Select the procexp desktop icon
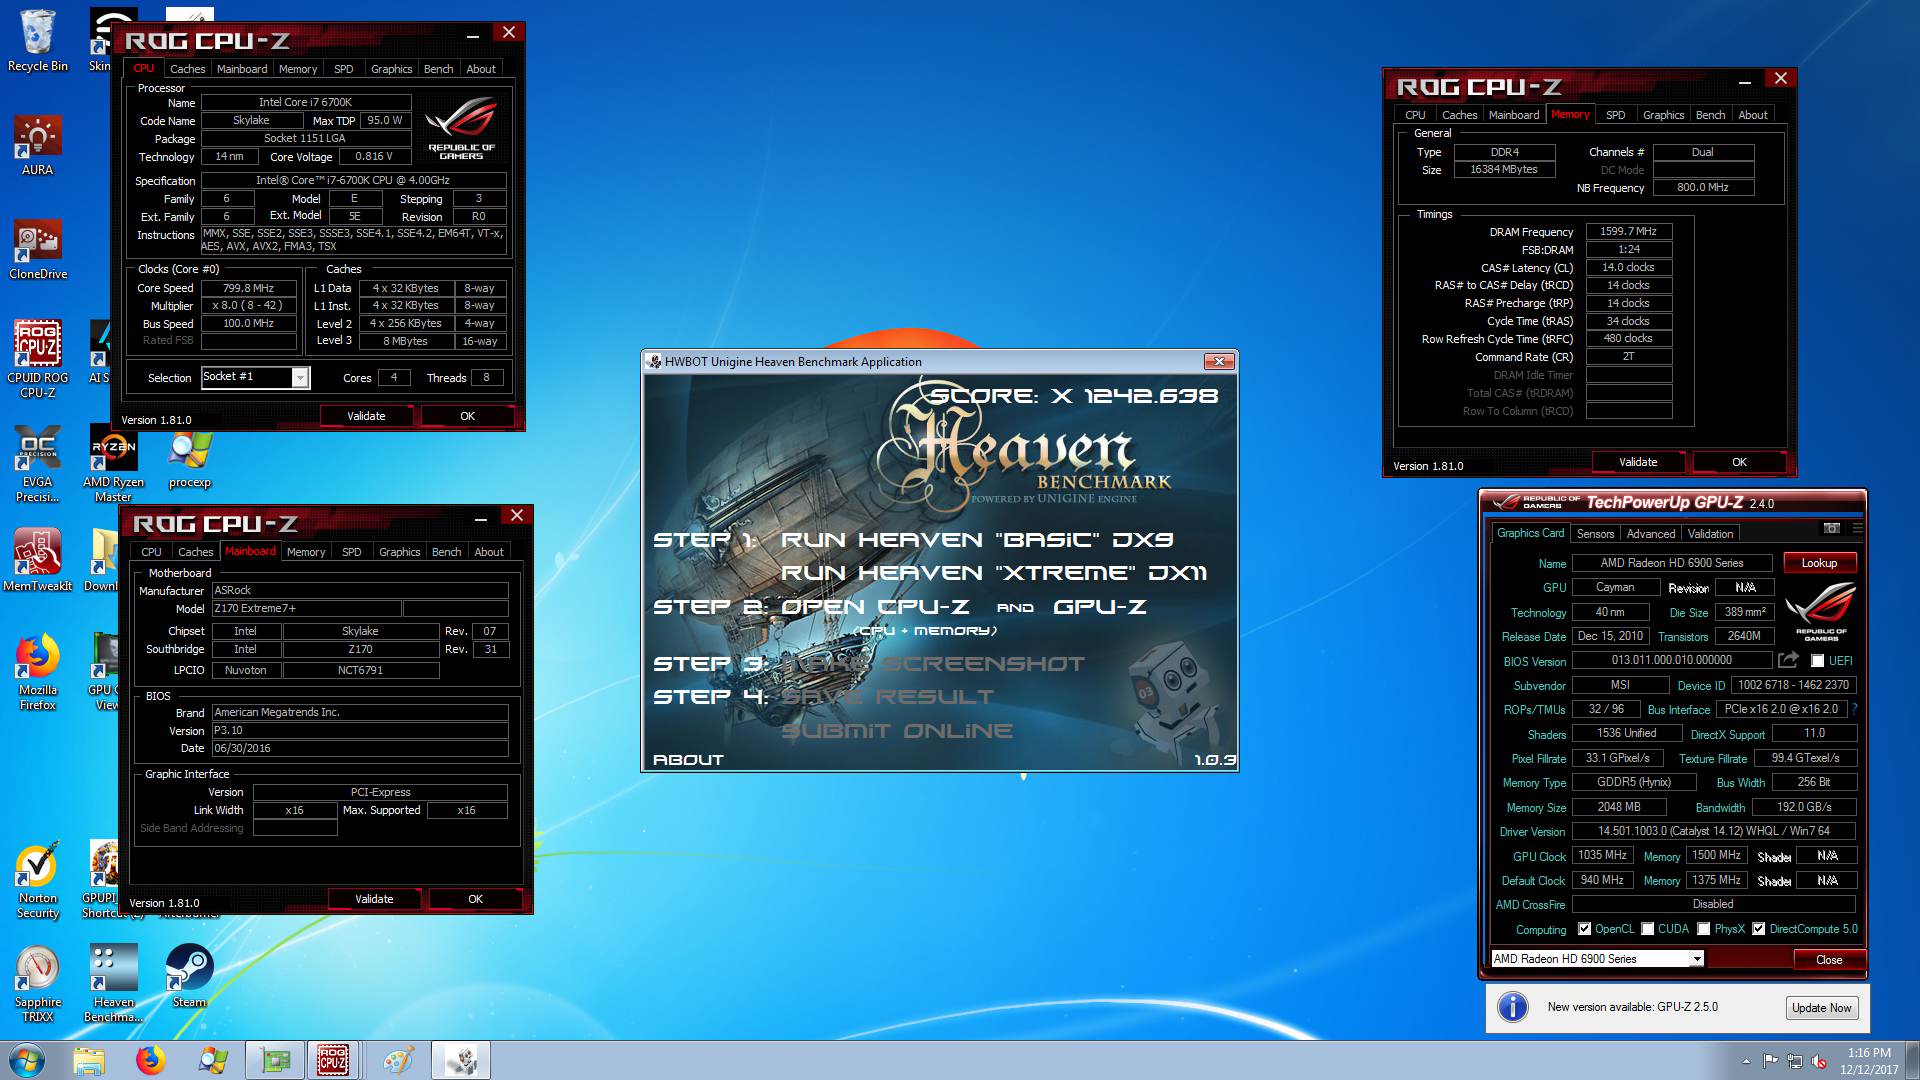This screenshot has height=1080, width=1920. pyautogui.click(x=189, y=458)
